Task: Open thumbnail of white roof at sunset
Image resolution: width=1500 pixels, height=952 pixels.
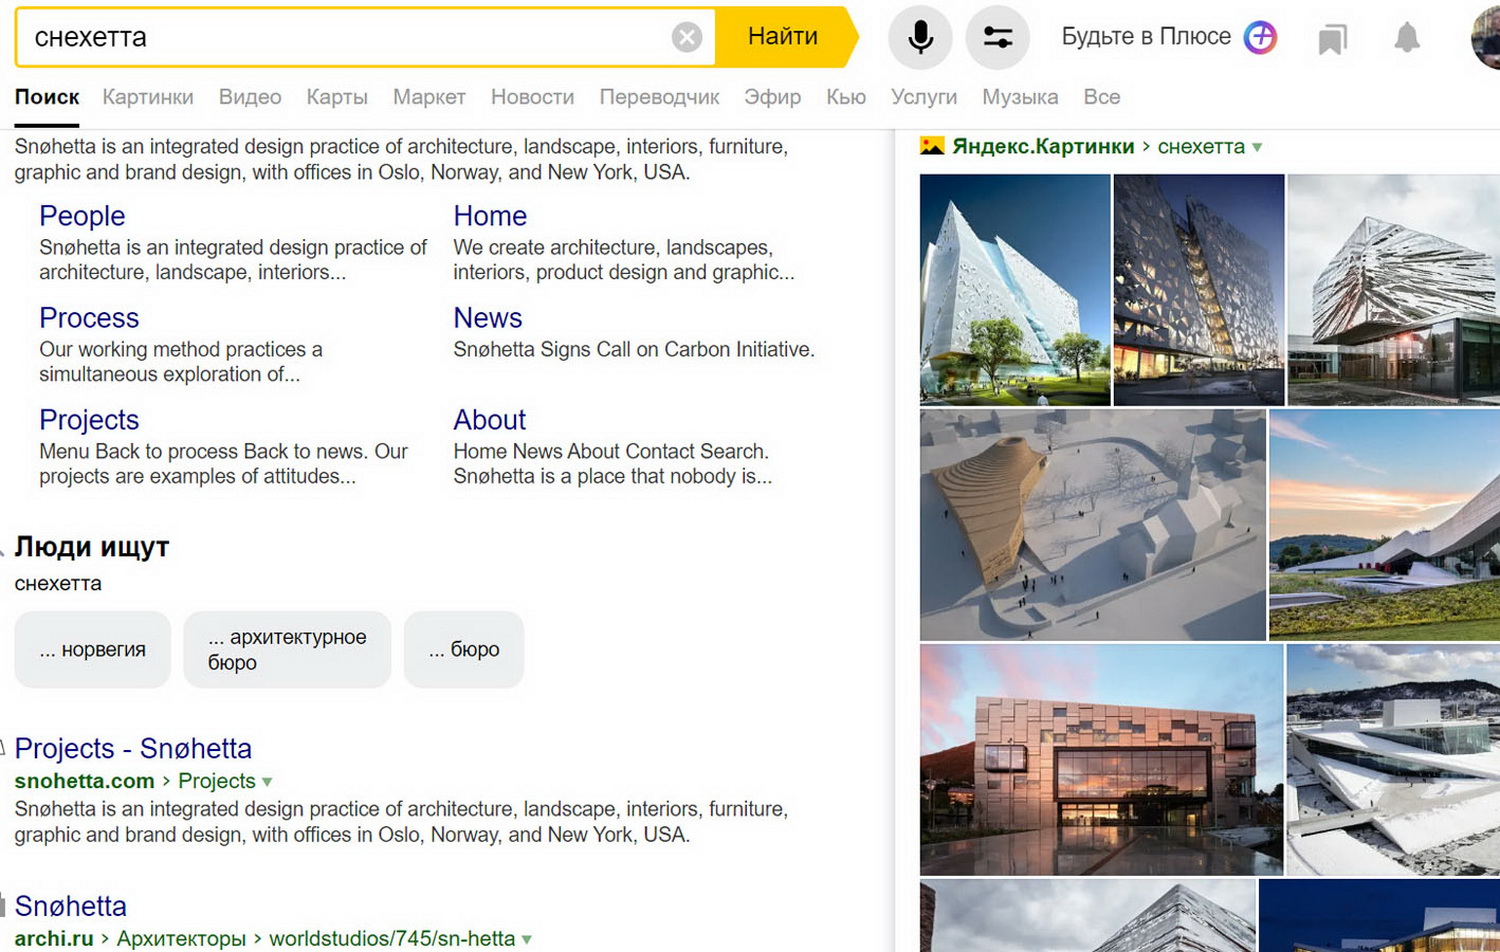Action: [x=1385, y=525]
